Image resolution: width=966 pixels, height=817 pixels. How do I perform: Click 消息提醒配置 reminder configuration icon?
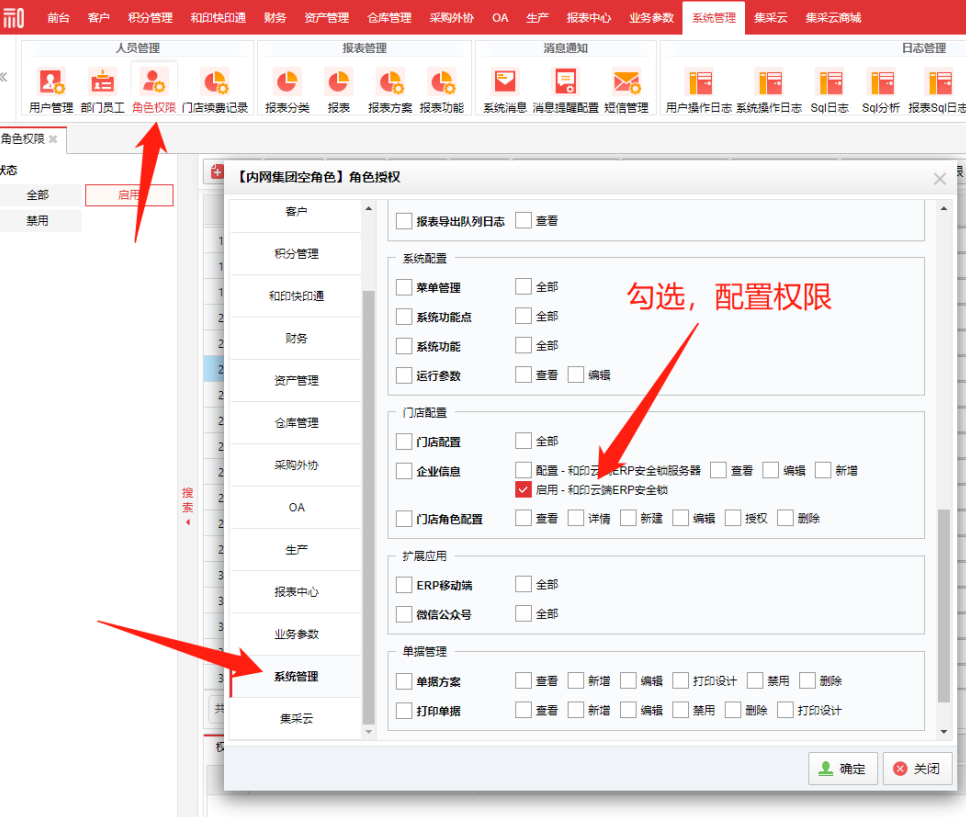[566, 89]
